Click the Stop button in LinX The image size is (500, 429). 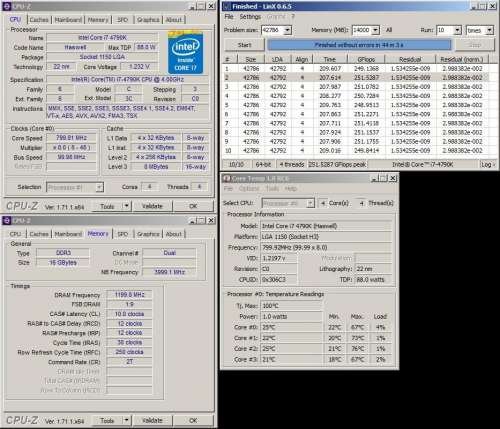click(x=475, y=45)
